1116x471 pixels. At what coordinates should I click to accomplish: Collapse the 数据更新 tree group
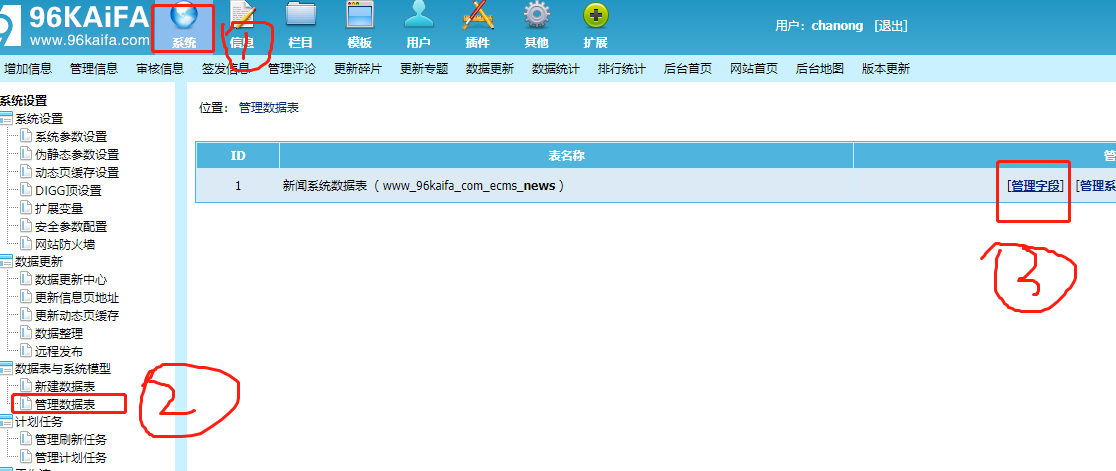tap(6, 262)
